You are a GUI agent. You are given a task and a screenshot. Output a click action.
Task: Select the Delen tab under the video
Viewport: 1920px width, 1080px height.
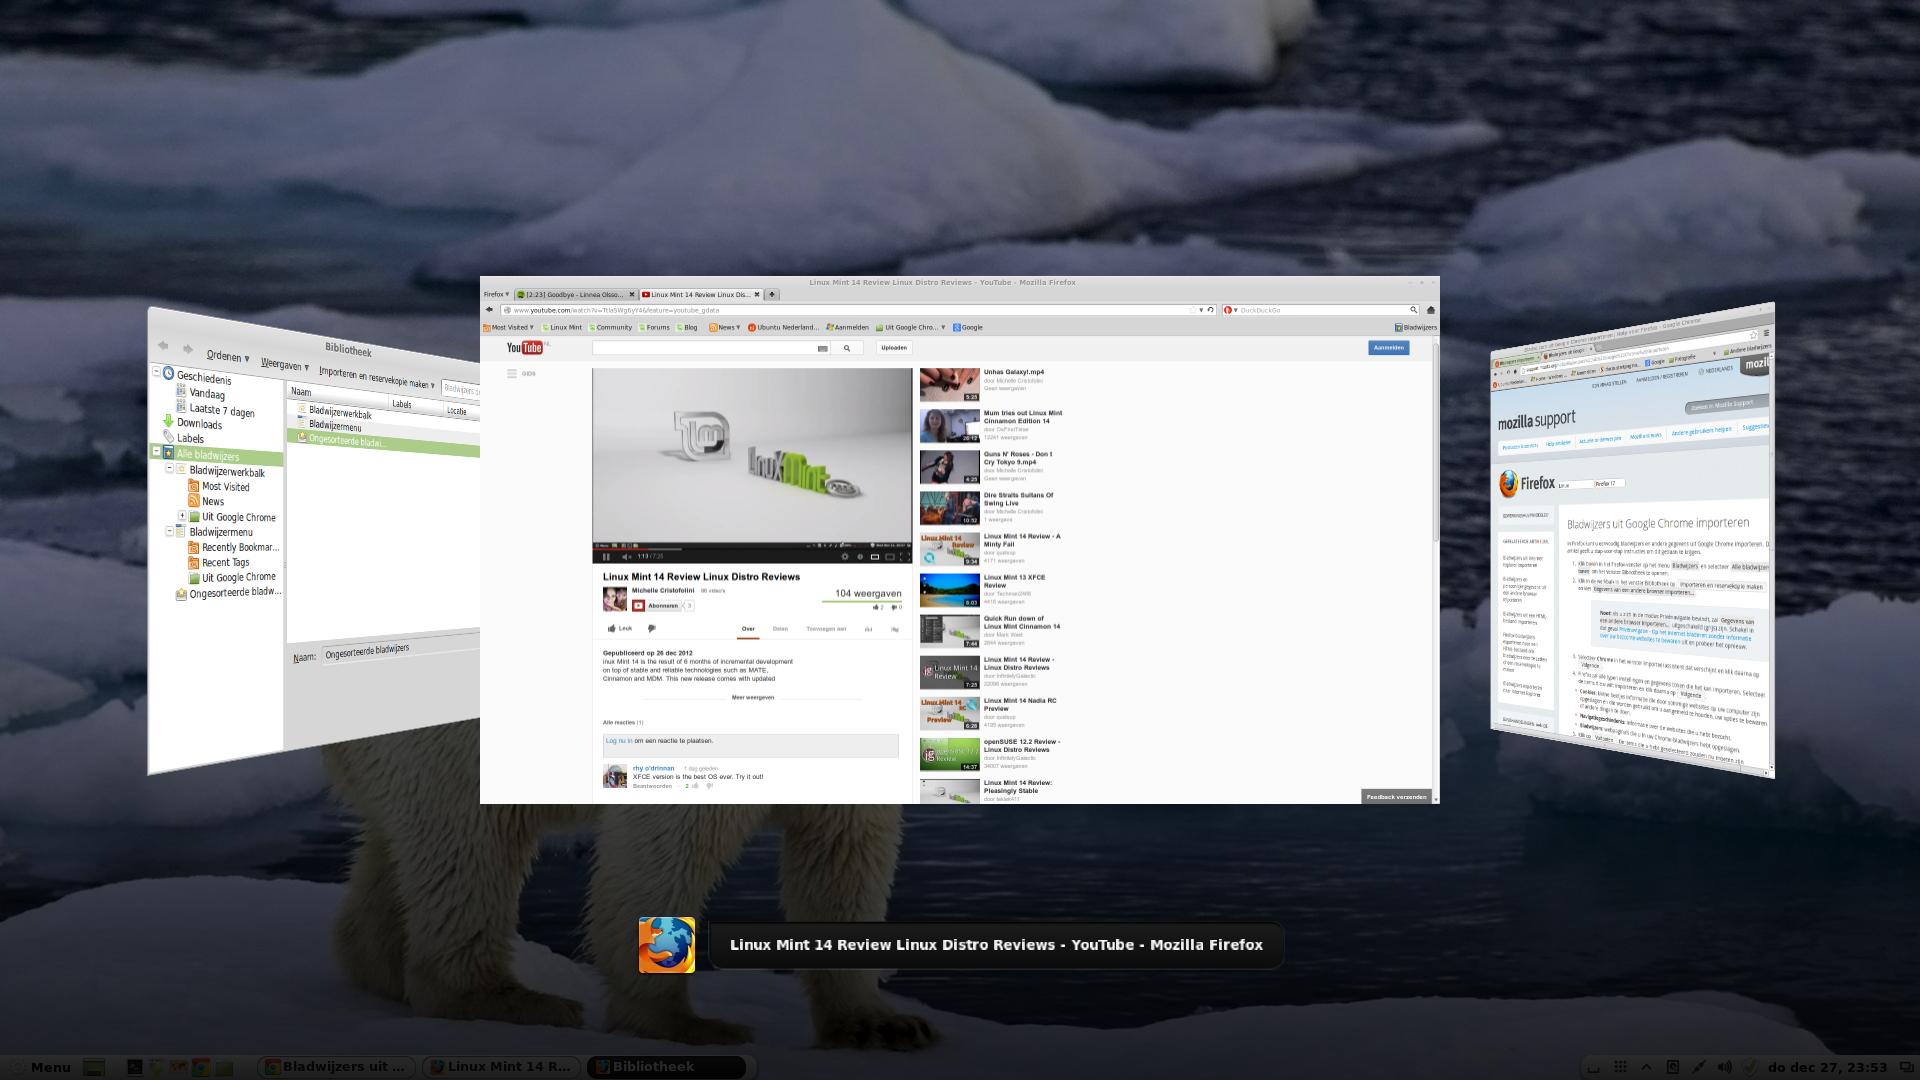point(780,629)
